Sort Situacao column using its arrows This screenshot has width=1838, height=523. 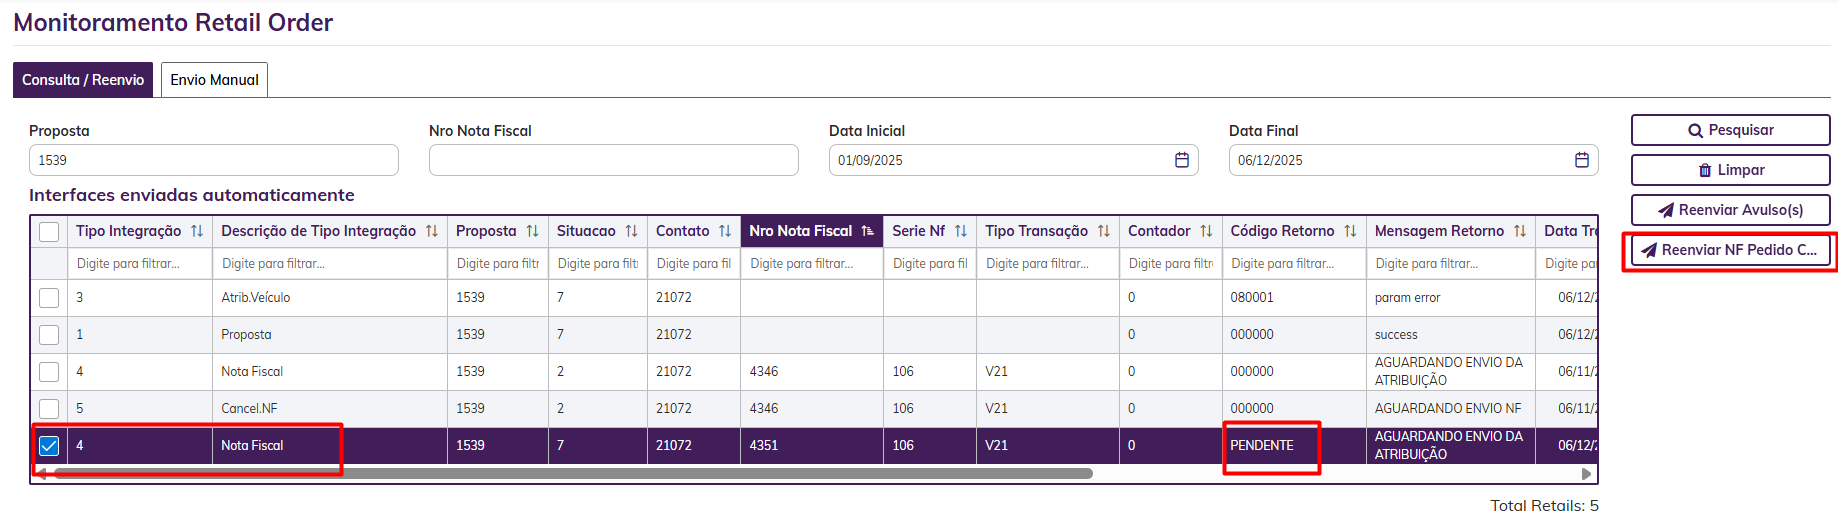631,231
